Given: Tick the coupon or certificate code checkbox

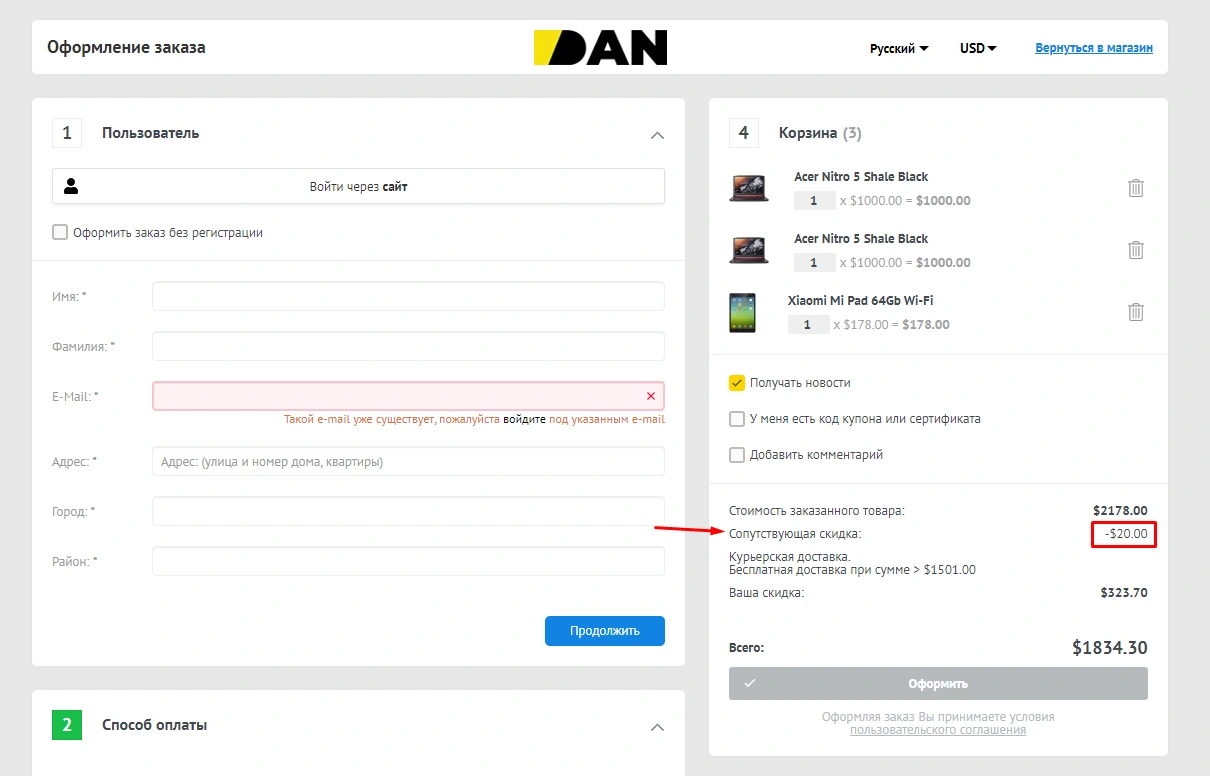Looking at the screenshot, I should (x=737, y=419).
